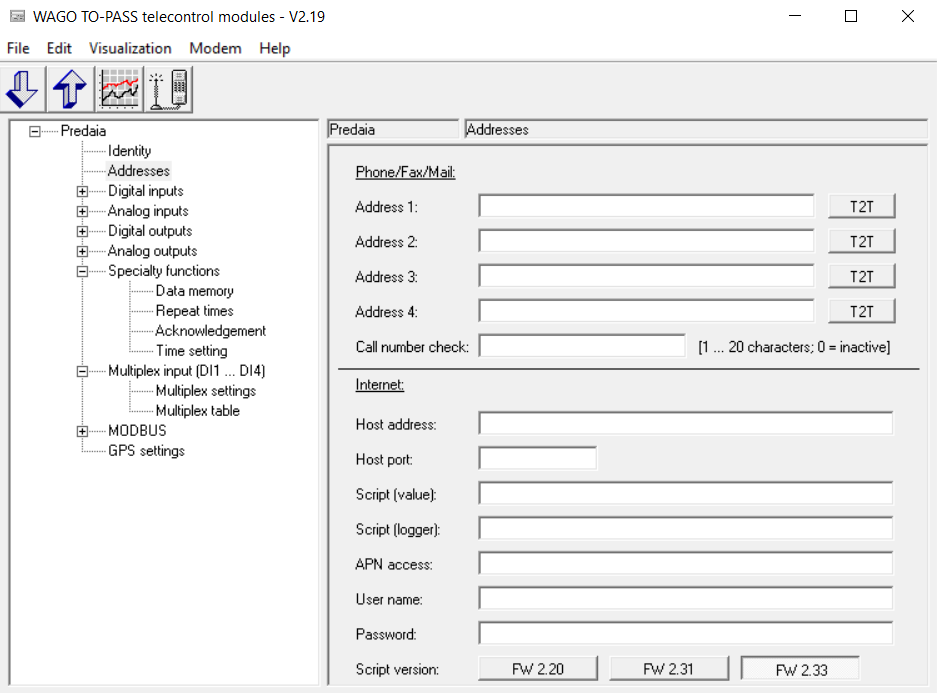The height and width of the screenshot is (693, 937).
Task: Maximize the WAGO TO-PASS window
Action: coord(851,16)
